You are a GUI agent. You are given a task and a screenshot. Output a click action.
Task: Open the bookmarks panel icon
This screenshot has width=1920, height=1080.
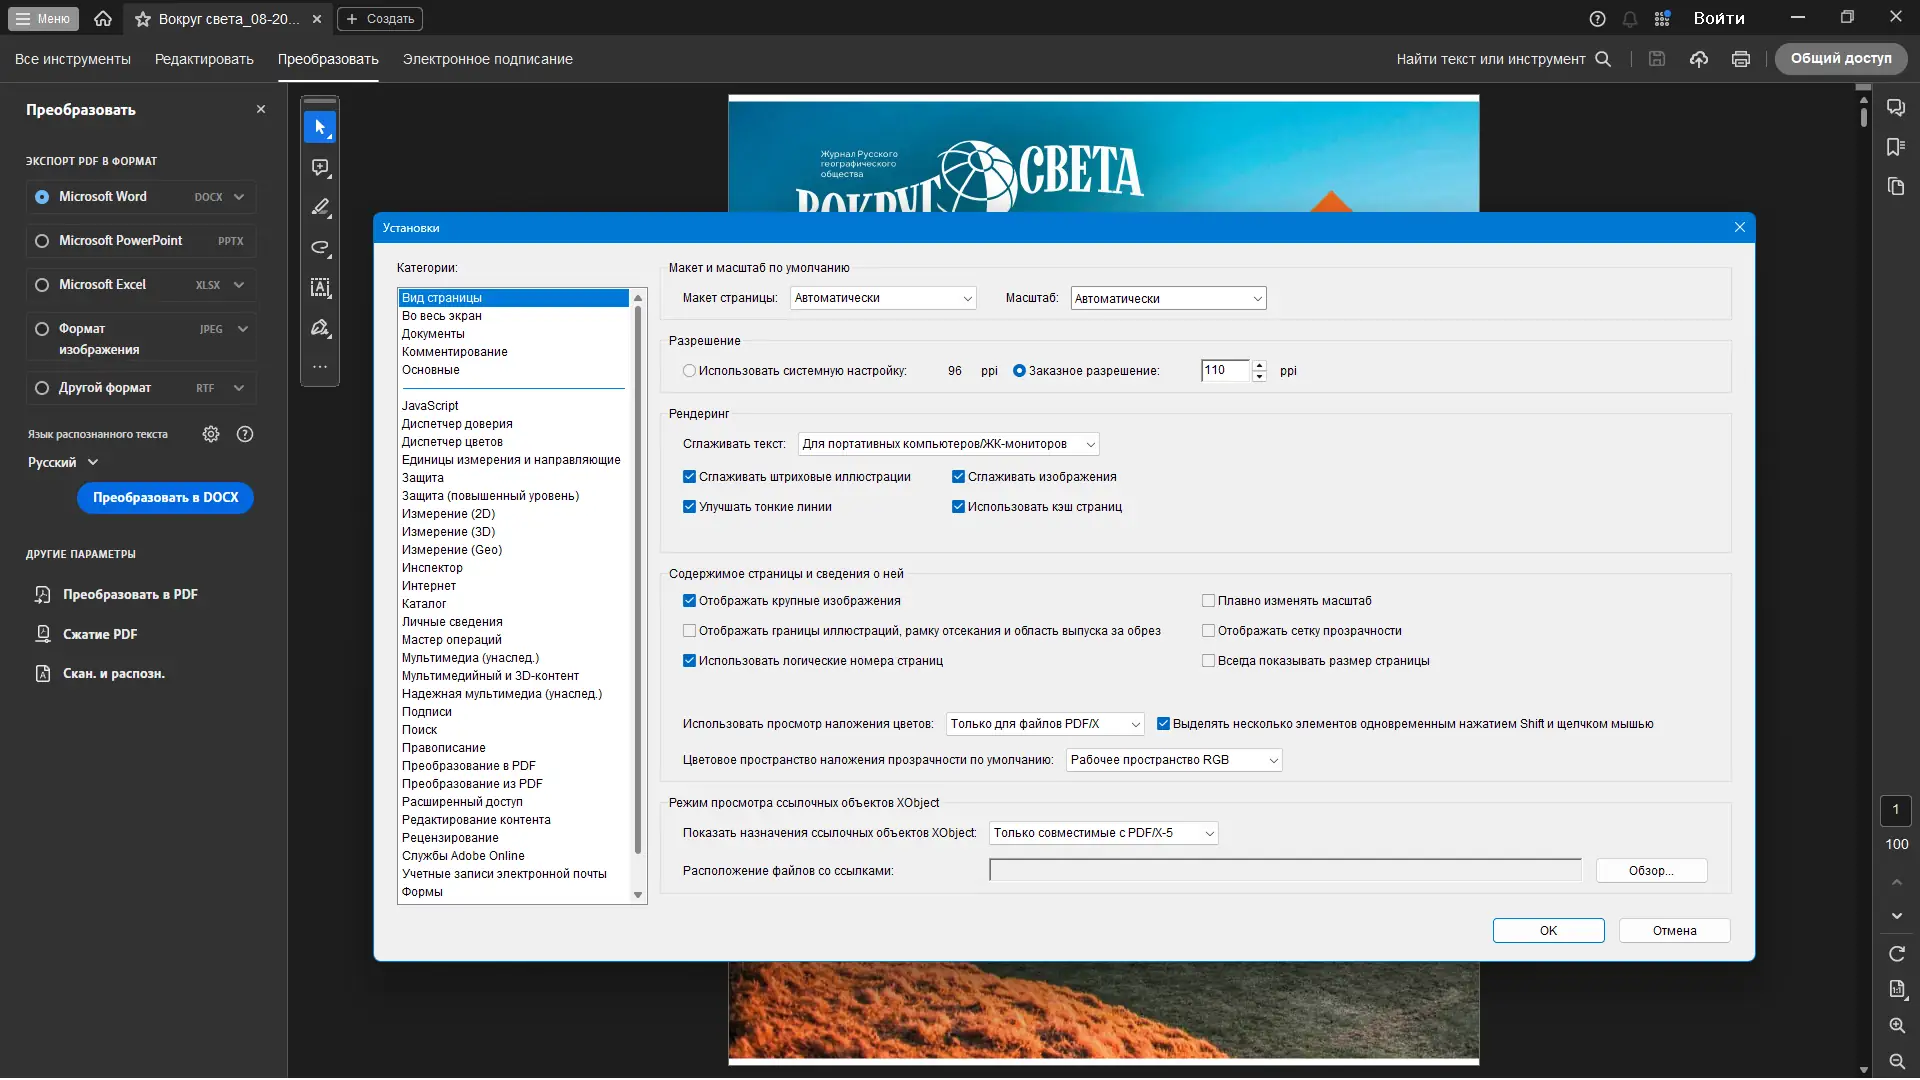(x=1896, y=147)
